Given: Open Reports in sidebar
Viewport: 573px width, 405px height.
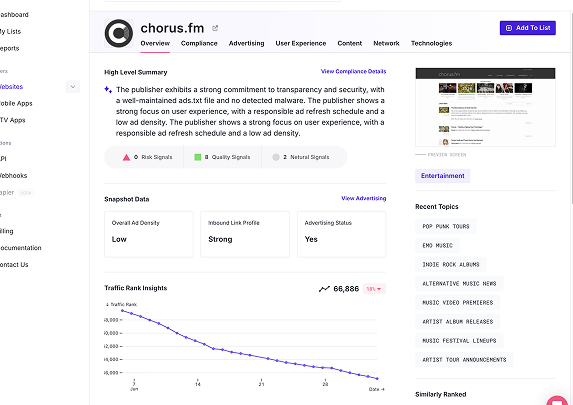Looking at the screenshot, I should tap(10, 48).
